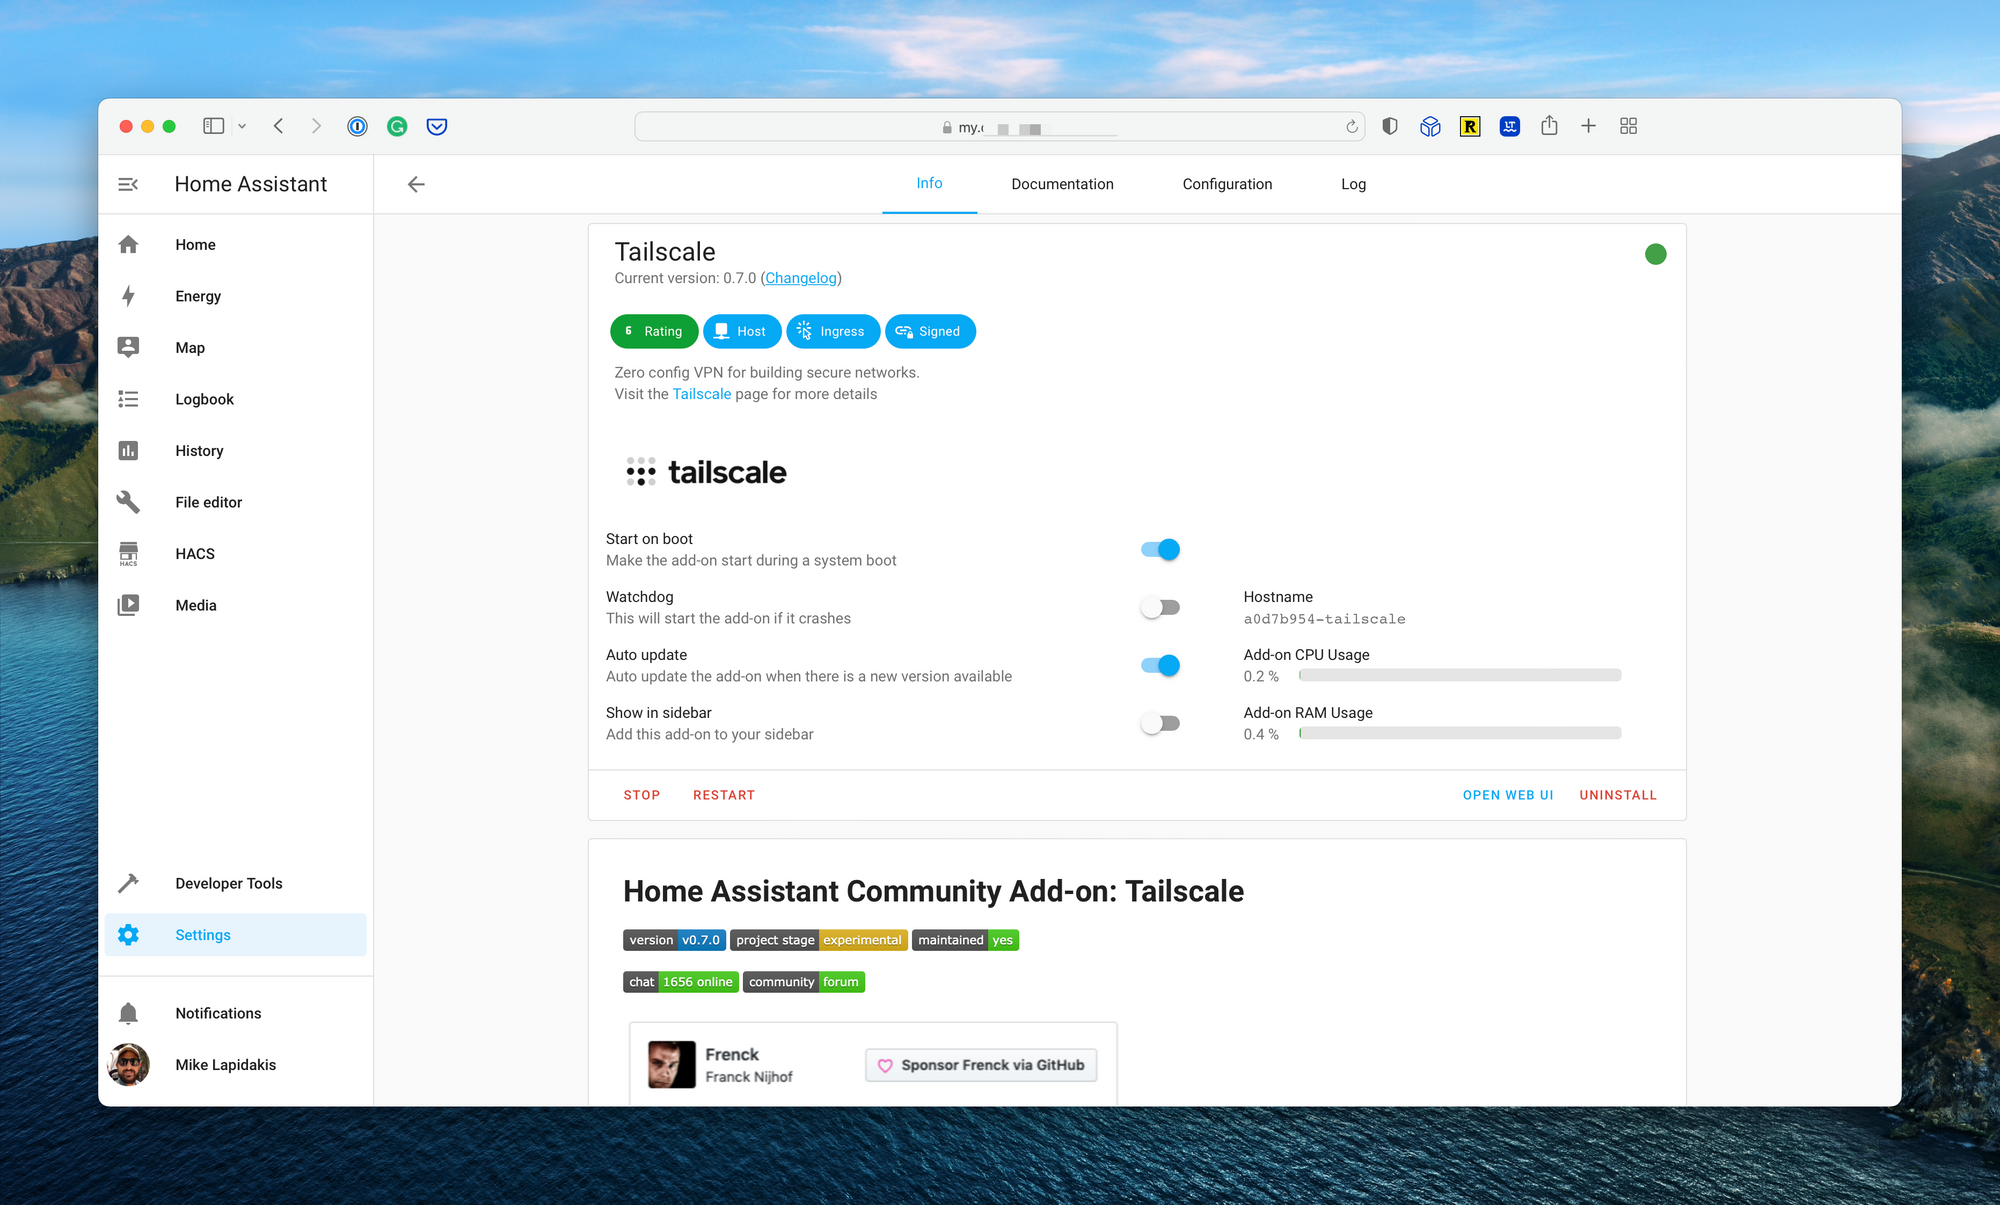Click the Host capability badge
2000x1205 pixels.
tap(742, 331)
